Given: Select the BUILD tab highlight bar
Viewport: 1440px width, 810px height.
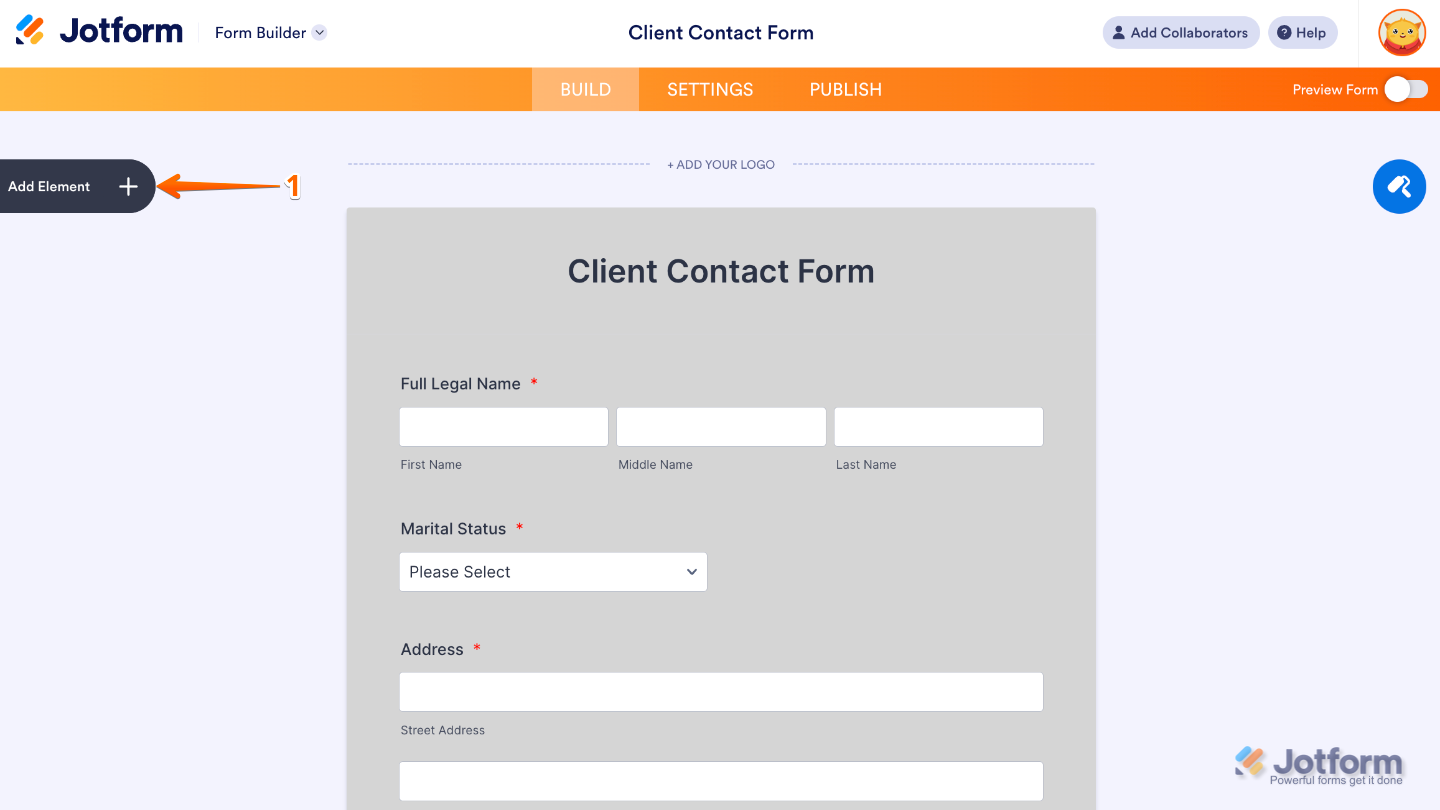Looking at the screenshot, I should (x=585, y=89).
